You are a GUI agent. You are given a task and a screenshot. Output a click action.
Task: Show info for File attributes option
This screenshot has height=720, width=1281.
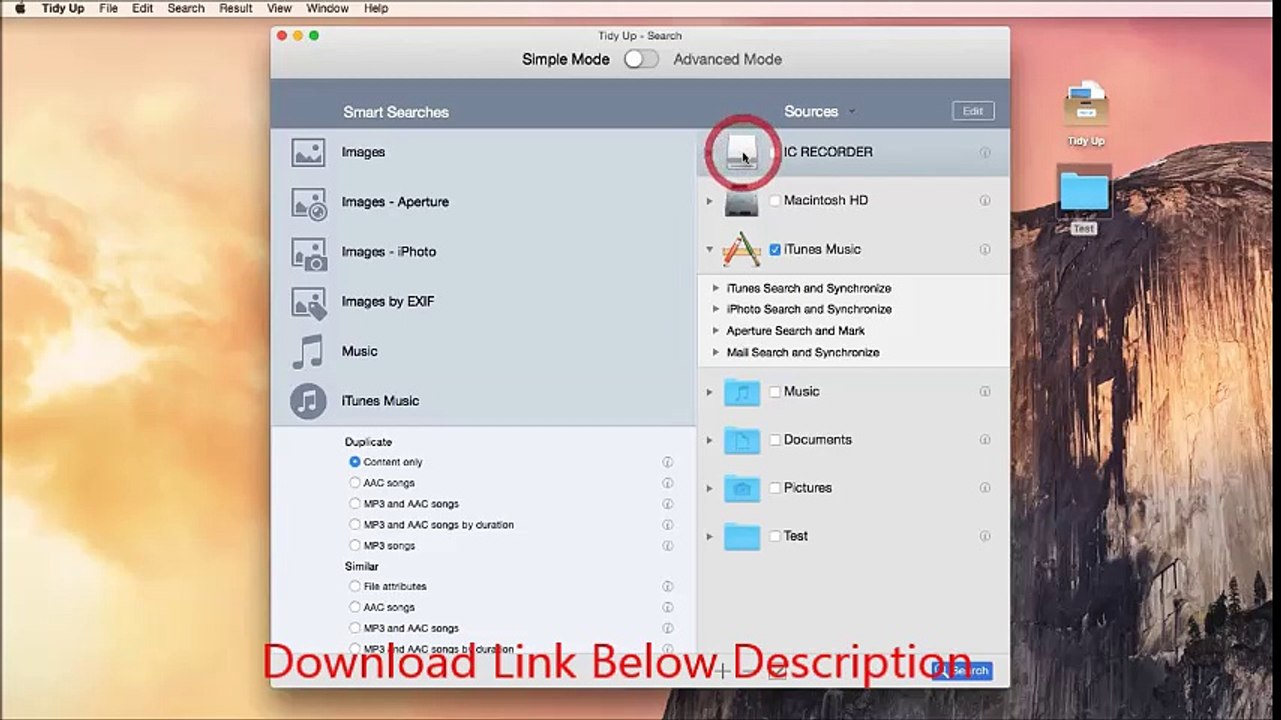click(667, 587)
